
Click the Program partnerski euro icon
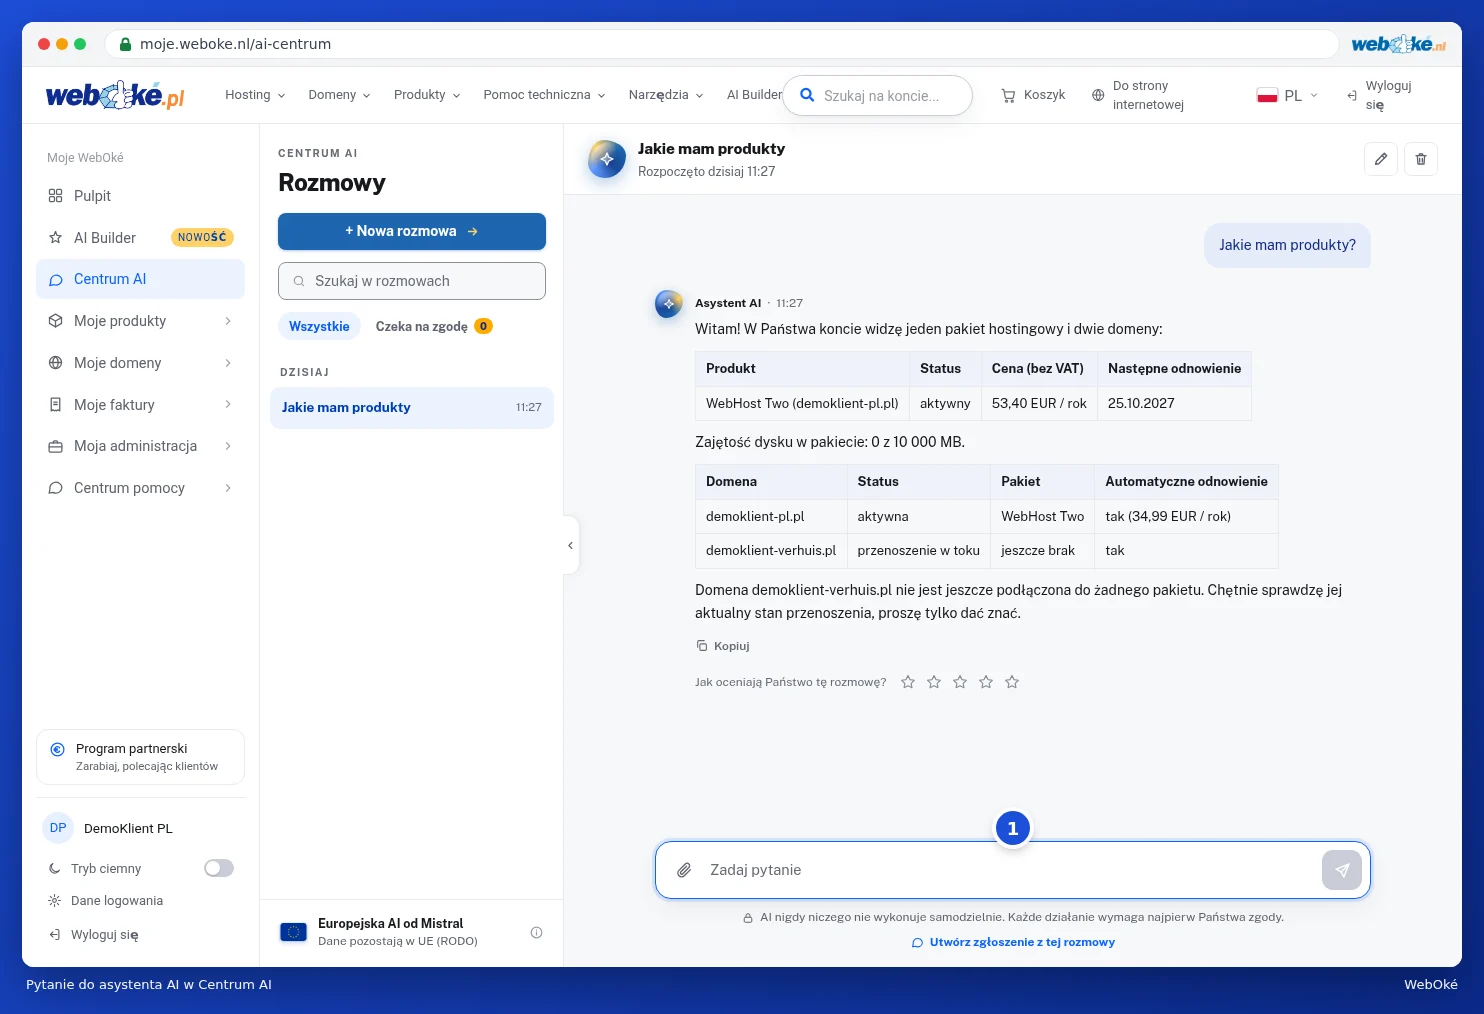point(57,749)
